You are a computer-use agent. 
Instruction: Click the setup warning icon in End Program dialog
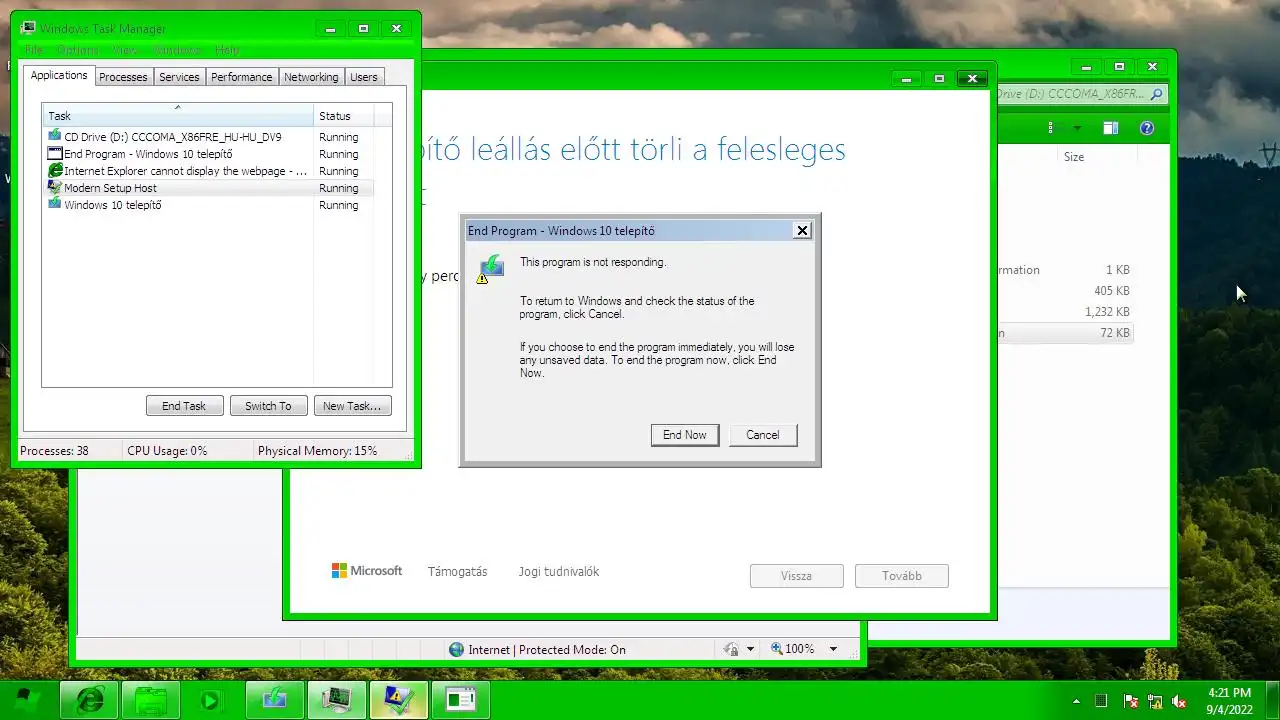pos(490,269)
